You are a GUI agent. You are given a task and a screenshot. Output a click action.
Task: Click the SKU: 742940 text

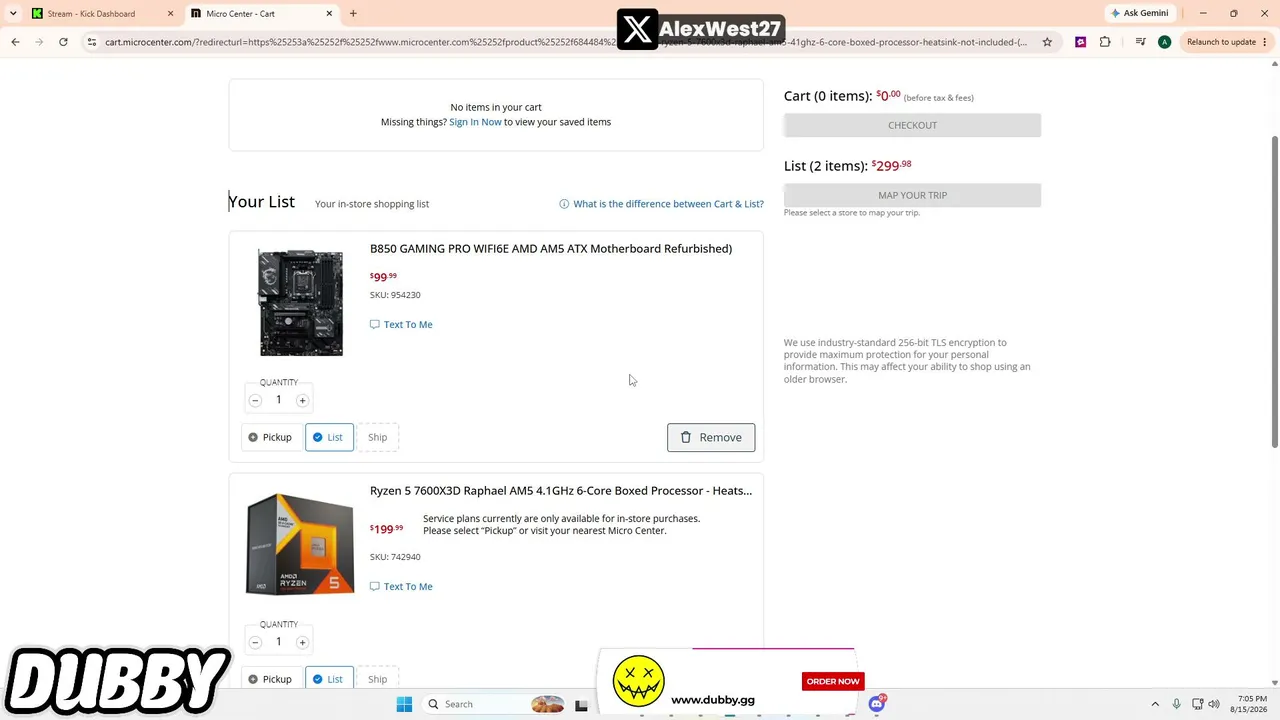tap(395, 557)
